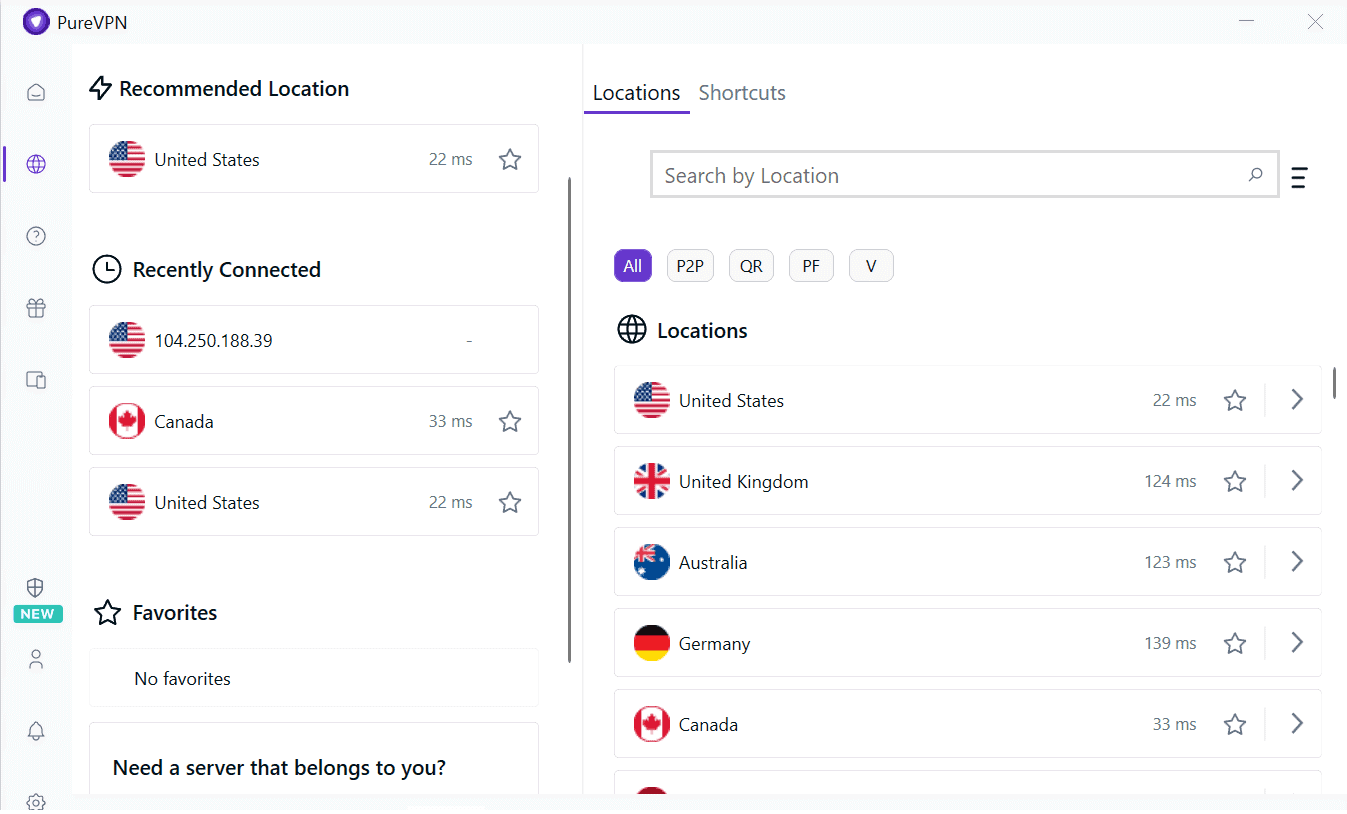Open the shield icon marked NEW
The height and width of the screenshot is (814, 1347).
tap(36, 588)
